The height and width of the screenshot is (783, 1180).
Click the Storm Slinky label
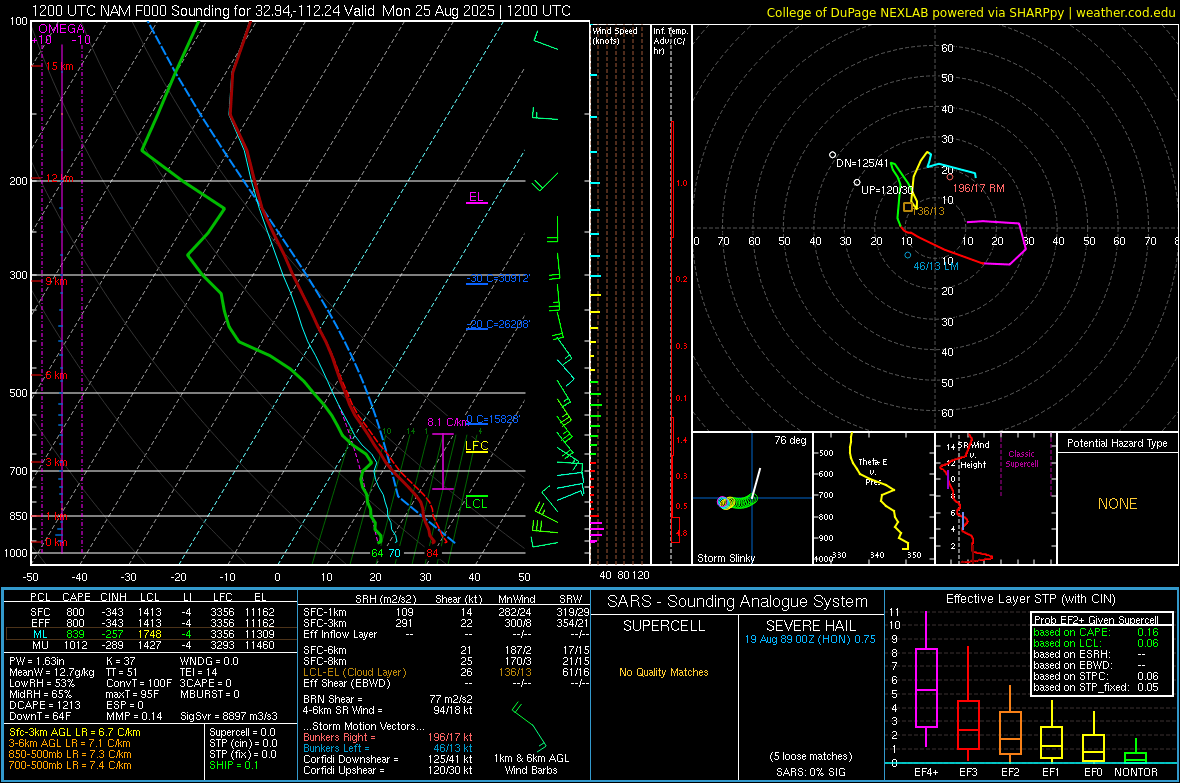coord(725,558)
